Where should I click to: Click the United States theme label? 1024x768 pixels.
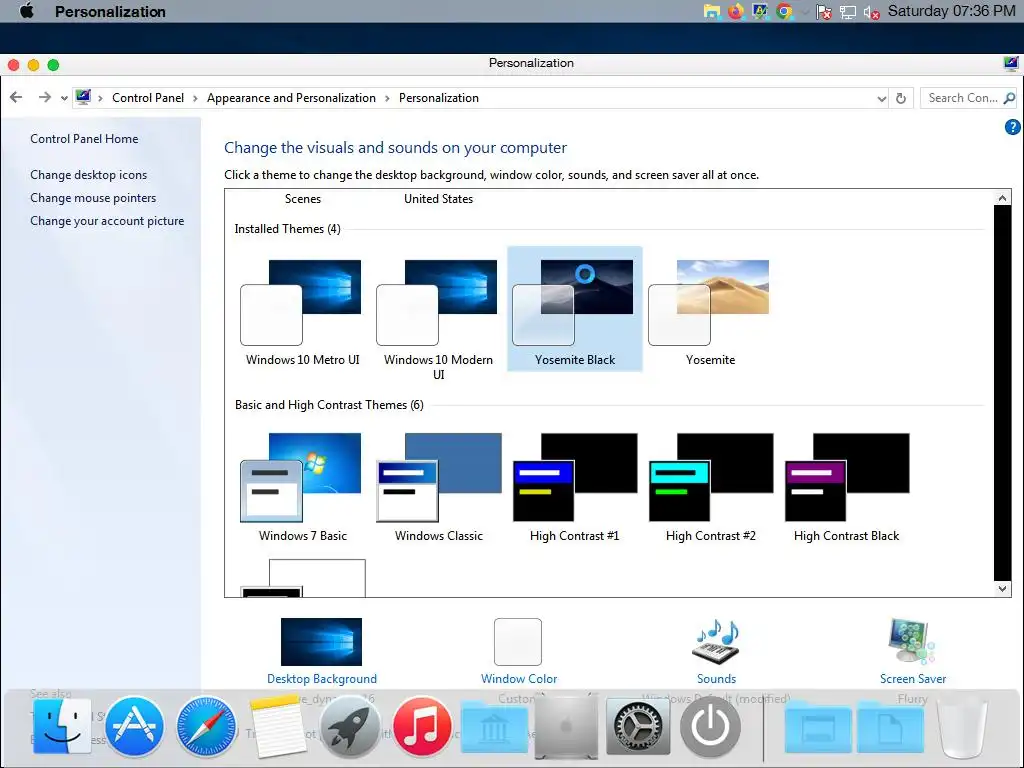tap(438, 199)
